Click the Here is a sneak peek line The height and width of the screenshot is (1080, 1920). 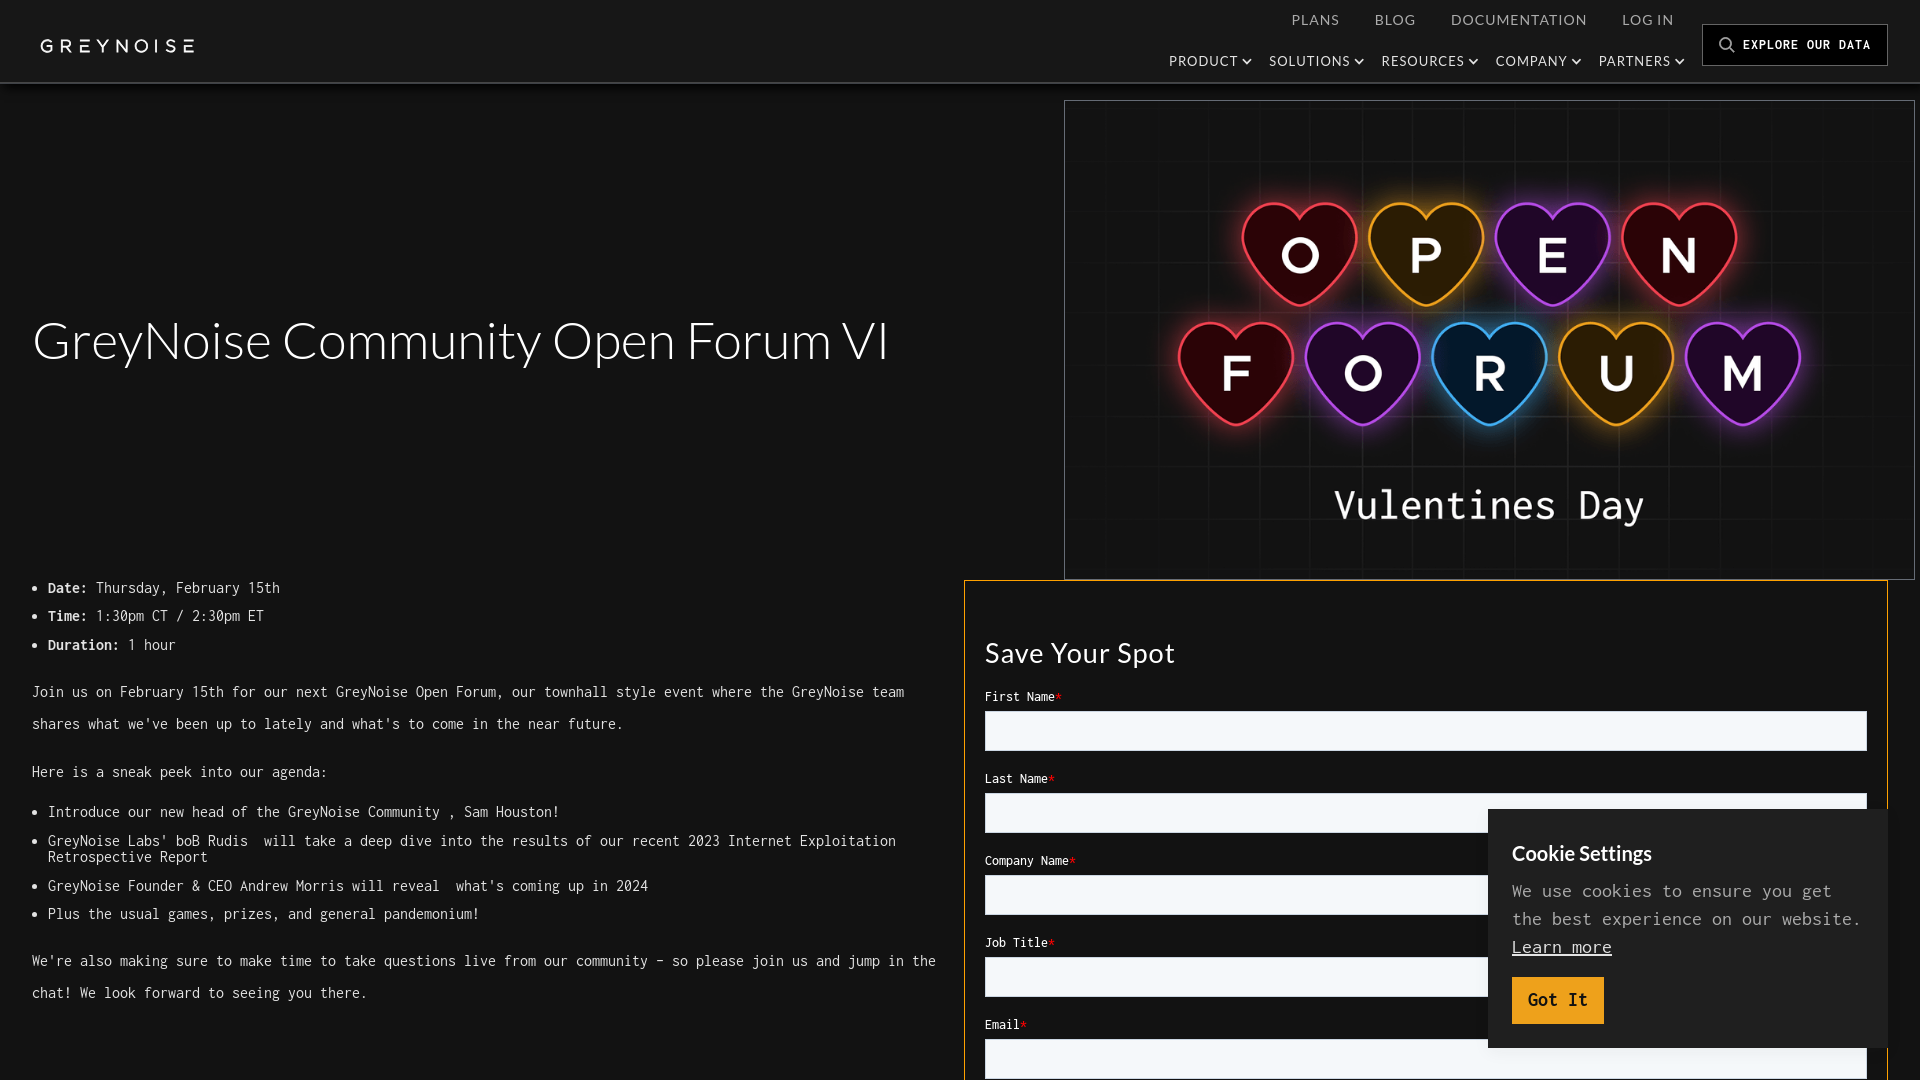pyautogui.click(x=180, y=772)
